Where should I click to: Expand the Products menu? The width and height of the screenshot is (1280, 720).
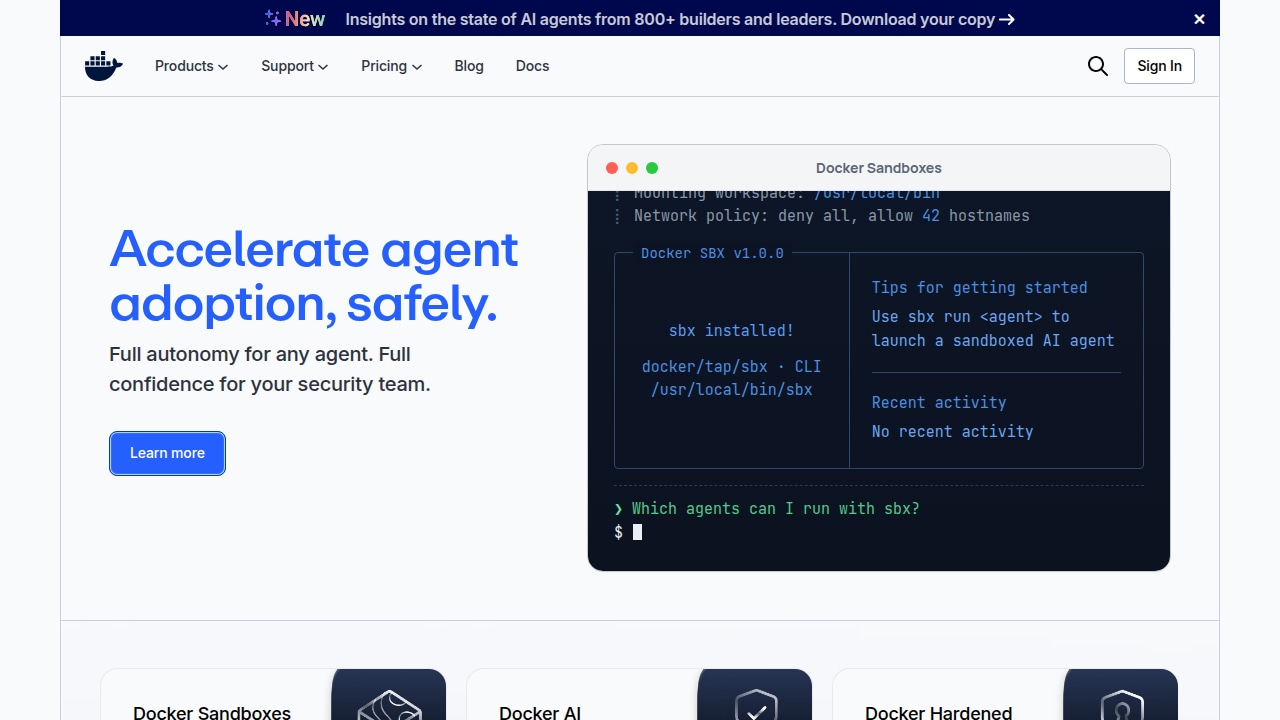192,66
